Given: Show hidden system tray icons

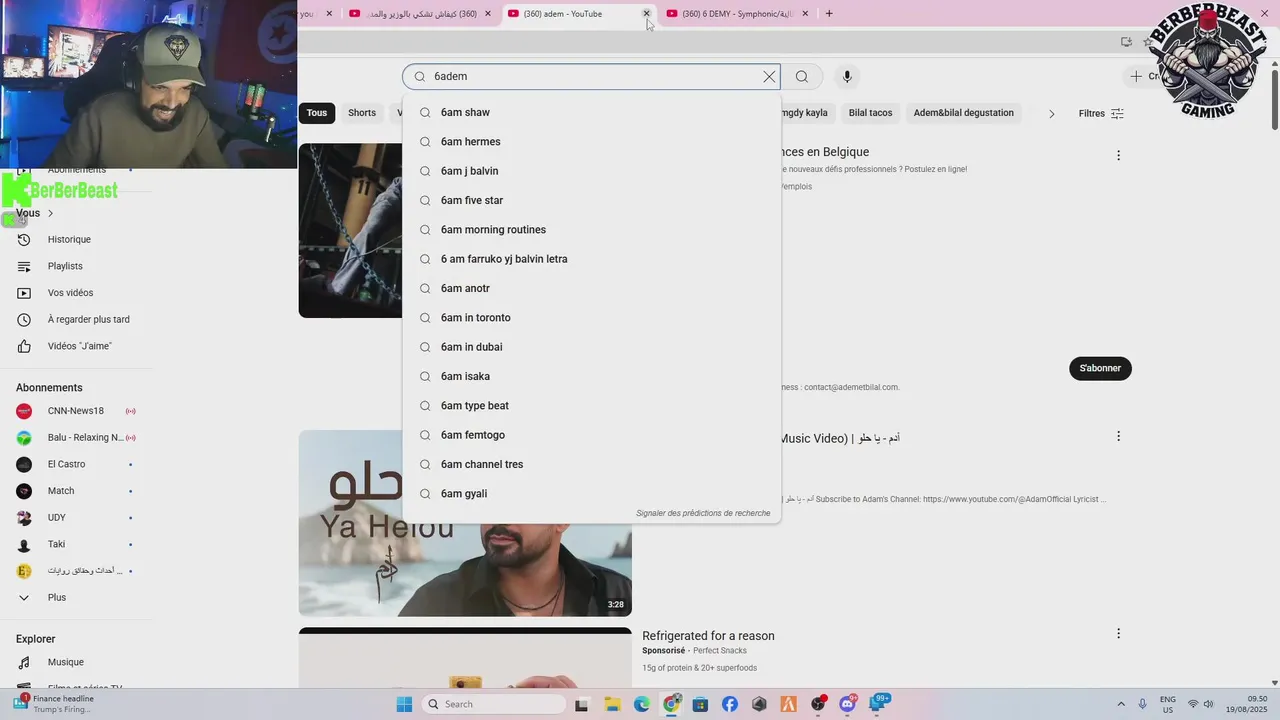Looking at the screenshot, I should click(1120, 704).
